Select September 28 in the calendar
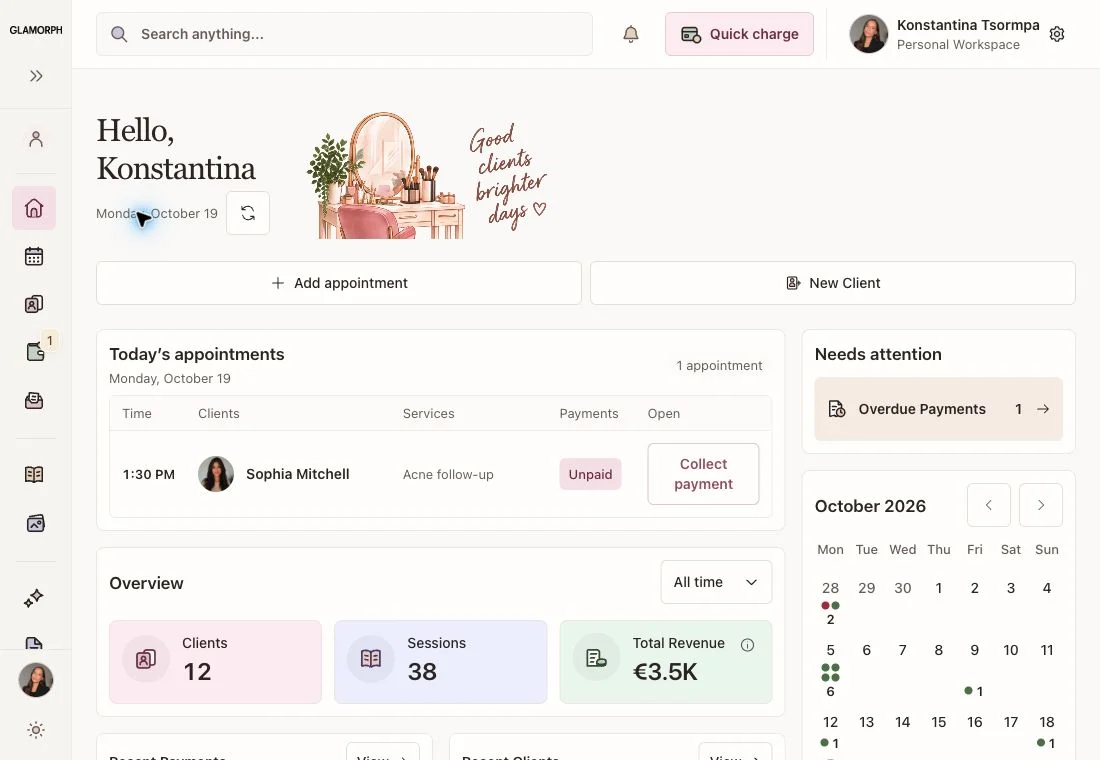Image resolution: width=1100 pixels, height=760 pixels. [831, 588]
